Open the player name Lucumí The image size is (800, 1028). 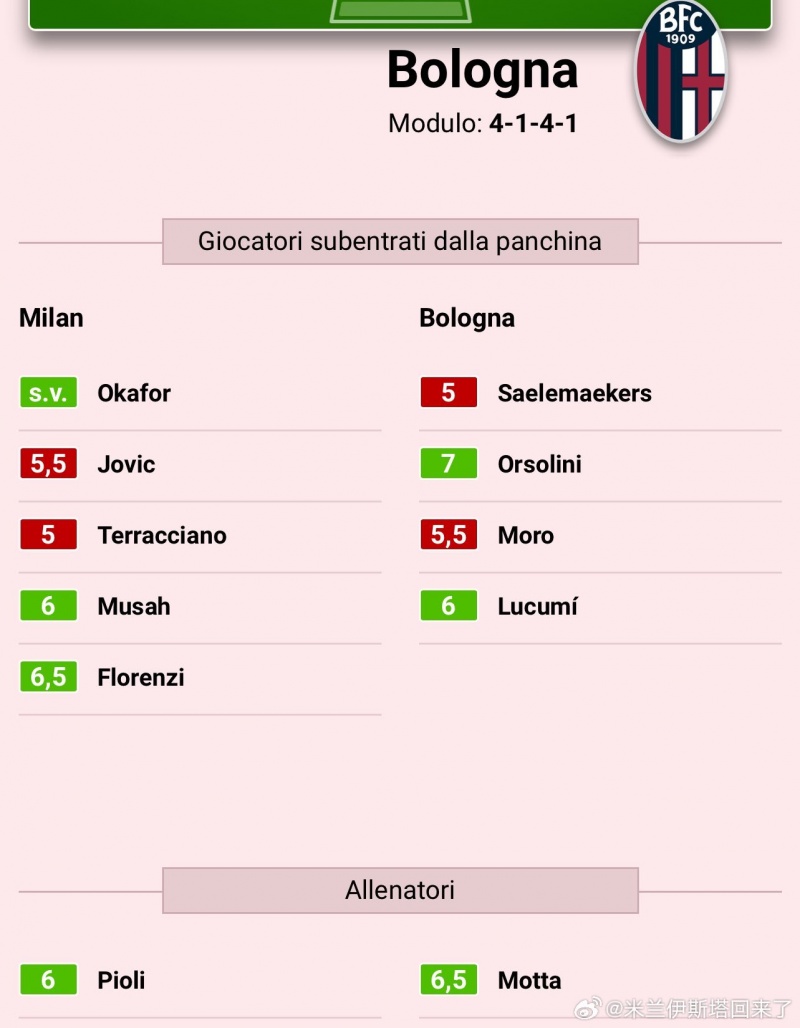pos(538,606)
